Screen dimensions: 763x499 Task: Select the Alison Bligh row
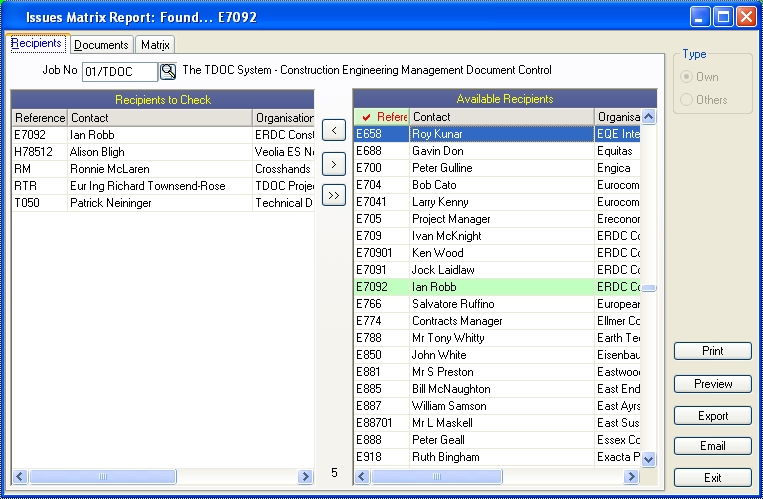(x=163, y=152)
